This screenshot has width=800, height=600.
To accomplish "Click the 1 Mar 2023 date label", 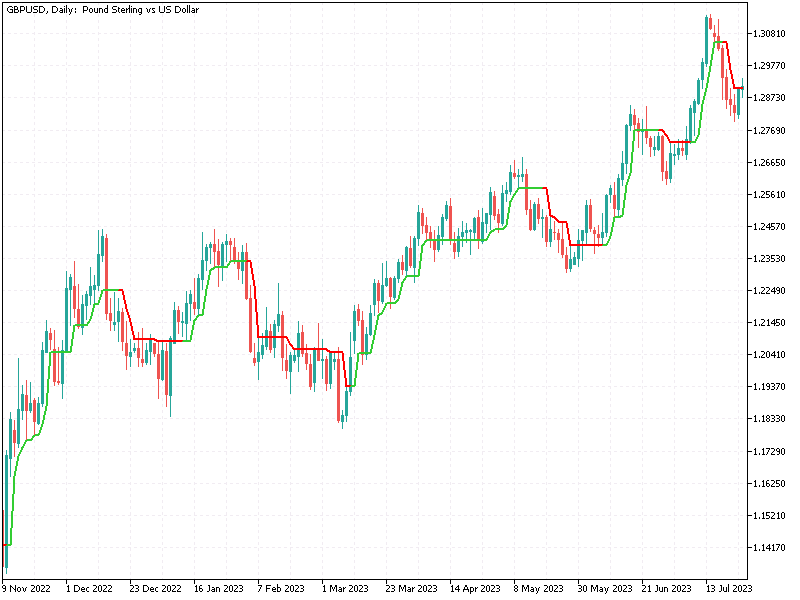I will click(345, 589).
